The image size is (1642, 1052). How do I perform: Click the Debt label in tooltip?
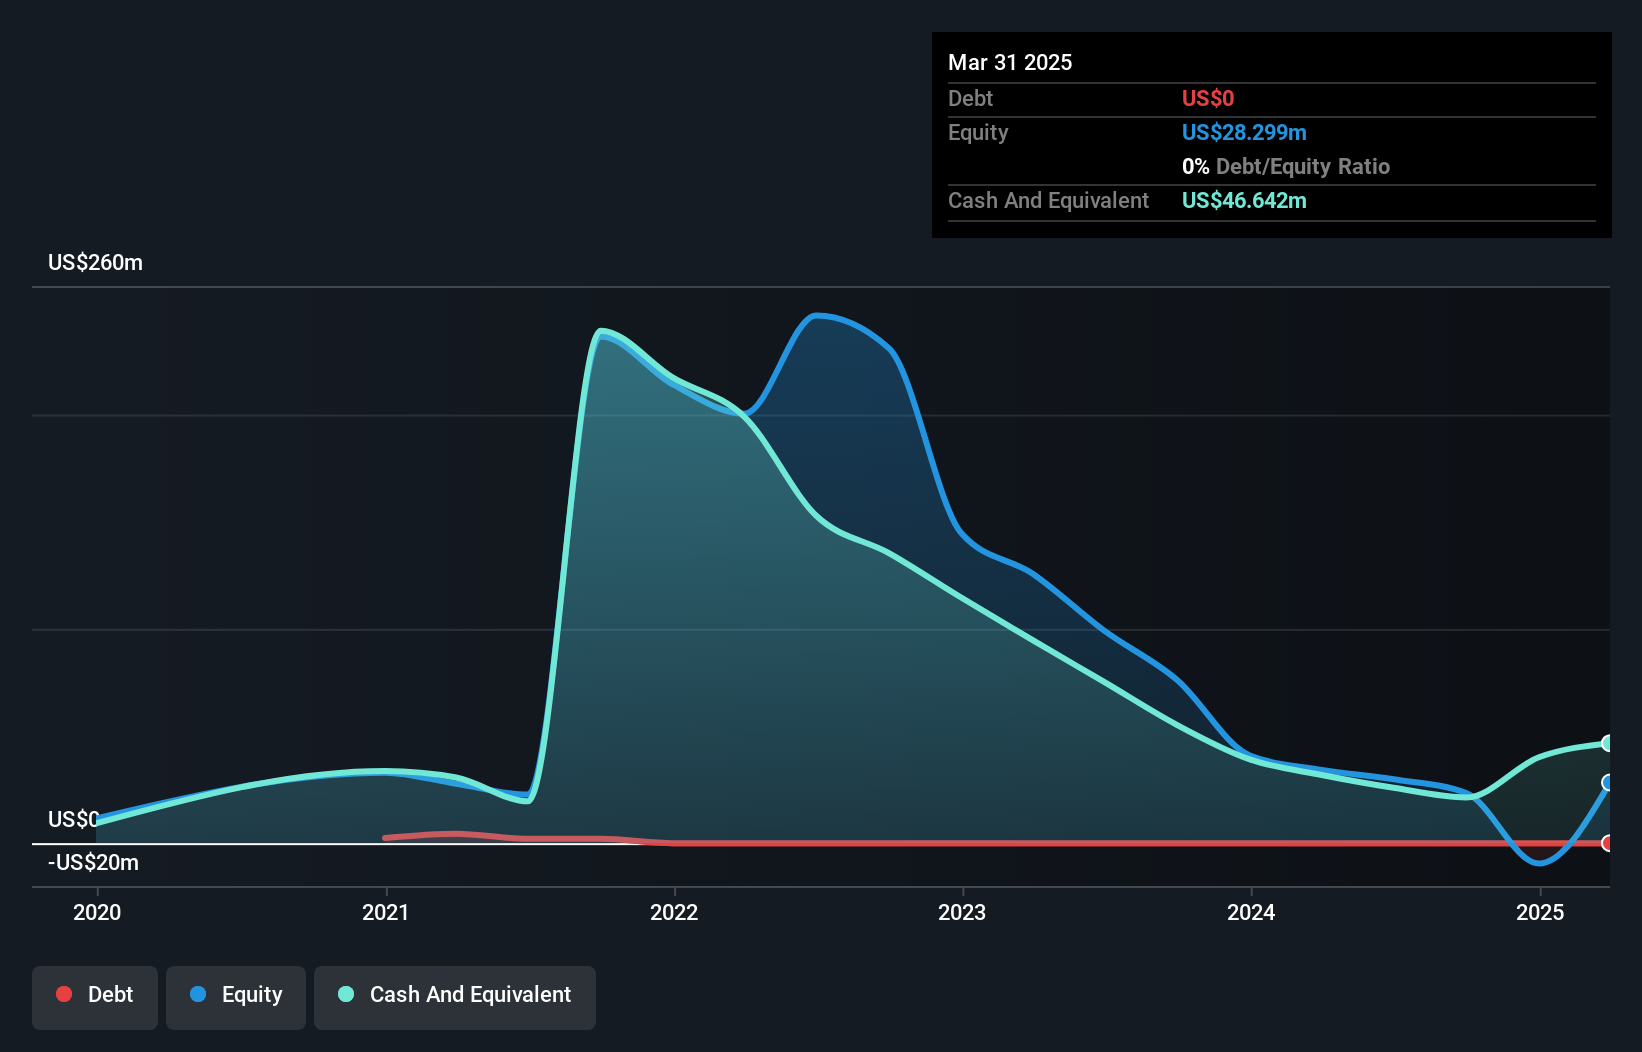coord(970,98)
